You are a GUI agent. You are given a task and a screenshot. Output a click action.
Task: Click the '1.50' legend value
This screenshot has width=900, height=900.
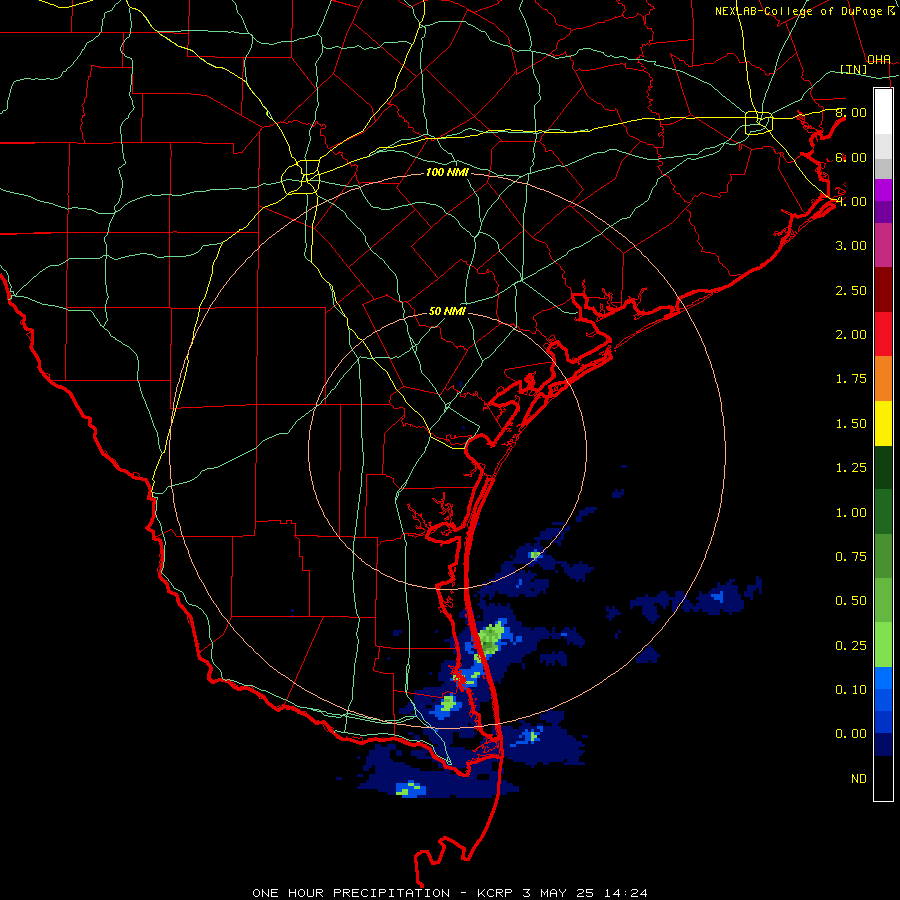[851, 424]
